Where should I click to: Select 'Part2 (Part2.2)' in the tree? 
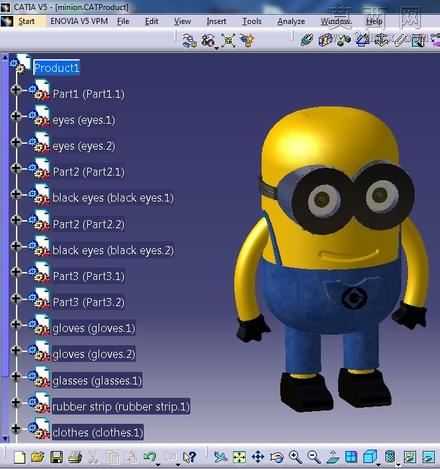(x=89, y=224)
